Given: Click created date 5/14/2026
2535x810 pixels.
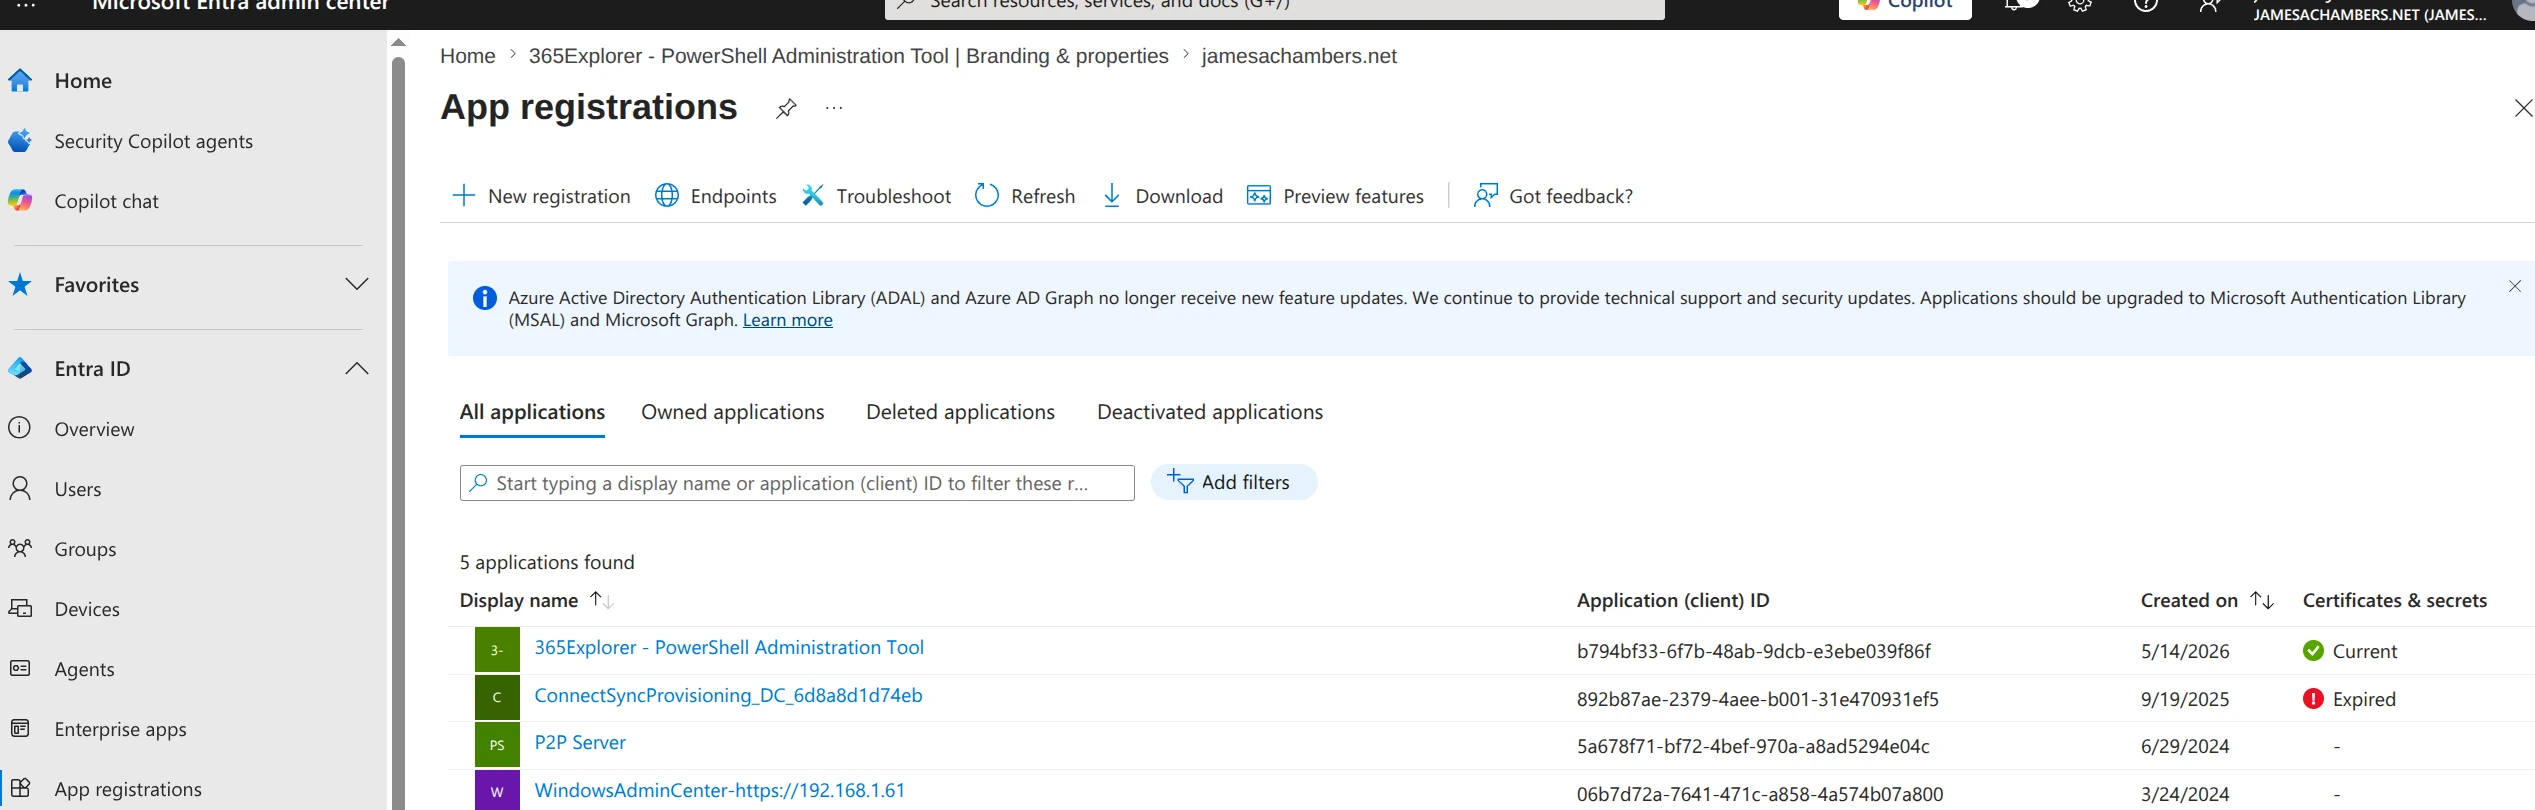Looking at the screenshot, I should (x=2184, y=651).
